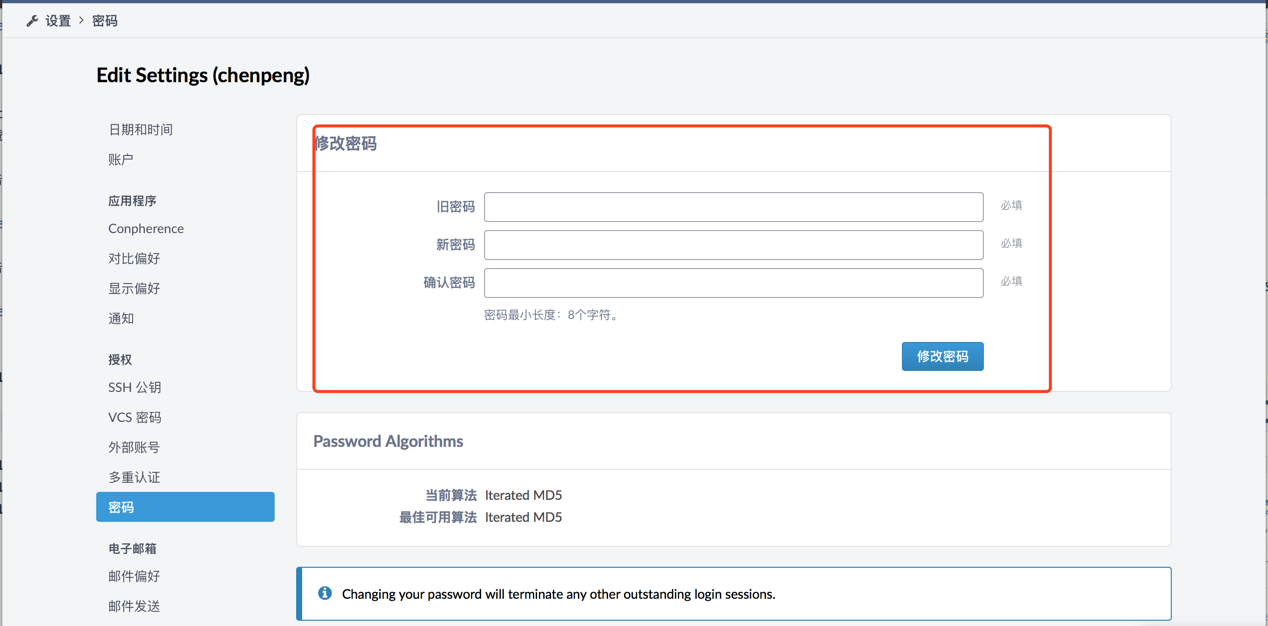Open VCS 密码 settings

click(135, 417)
